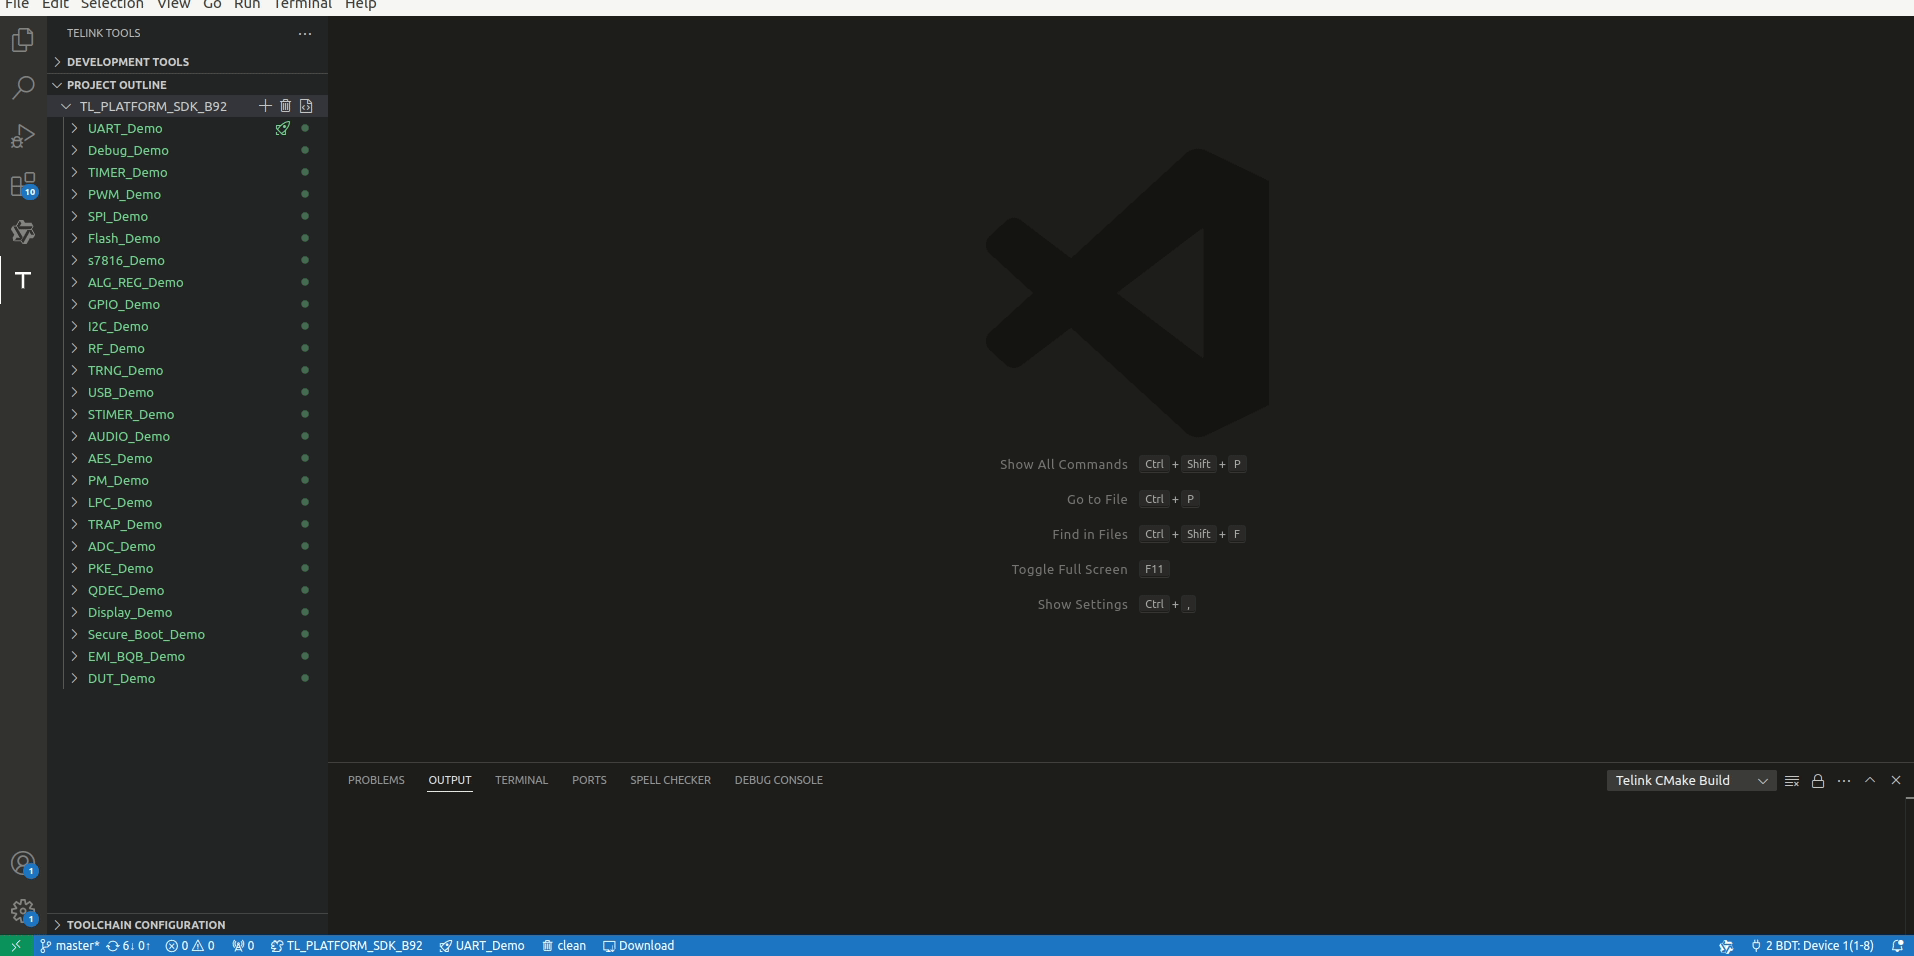Expand the SPI_Demo tree item
The width and height of the screenshot is (1914, 956).
tap(75, 216)
